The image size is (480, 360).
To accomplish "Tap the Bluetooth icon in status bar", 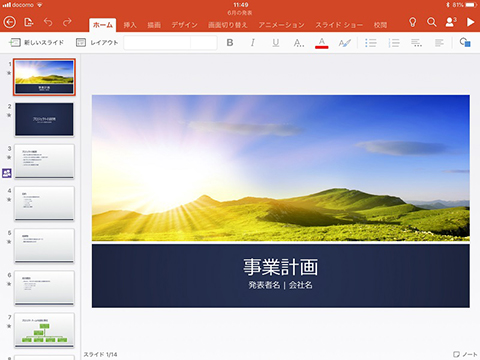I will pyautogui.click(x=448, y=5).
